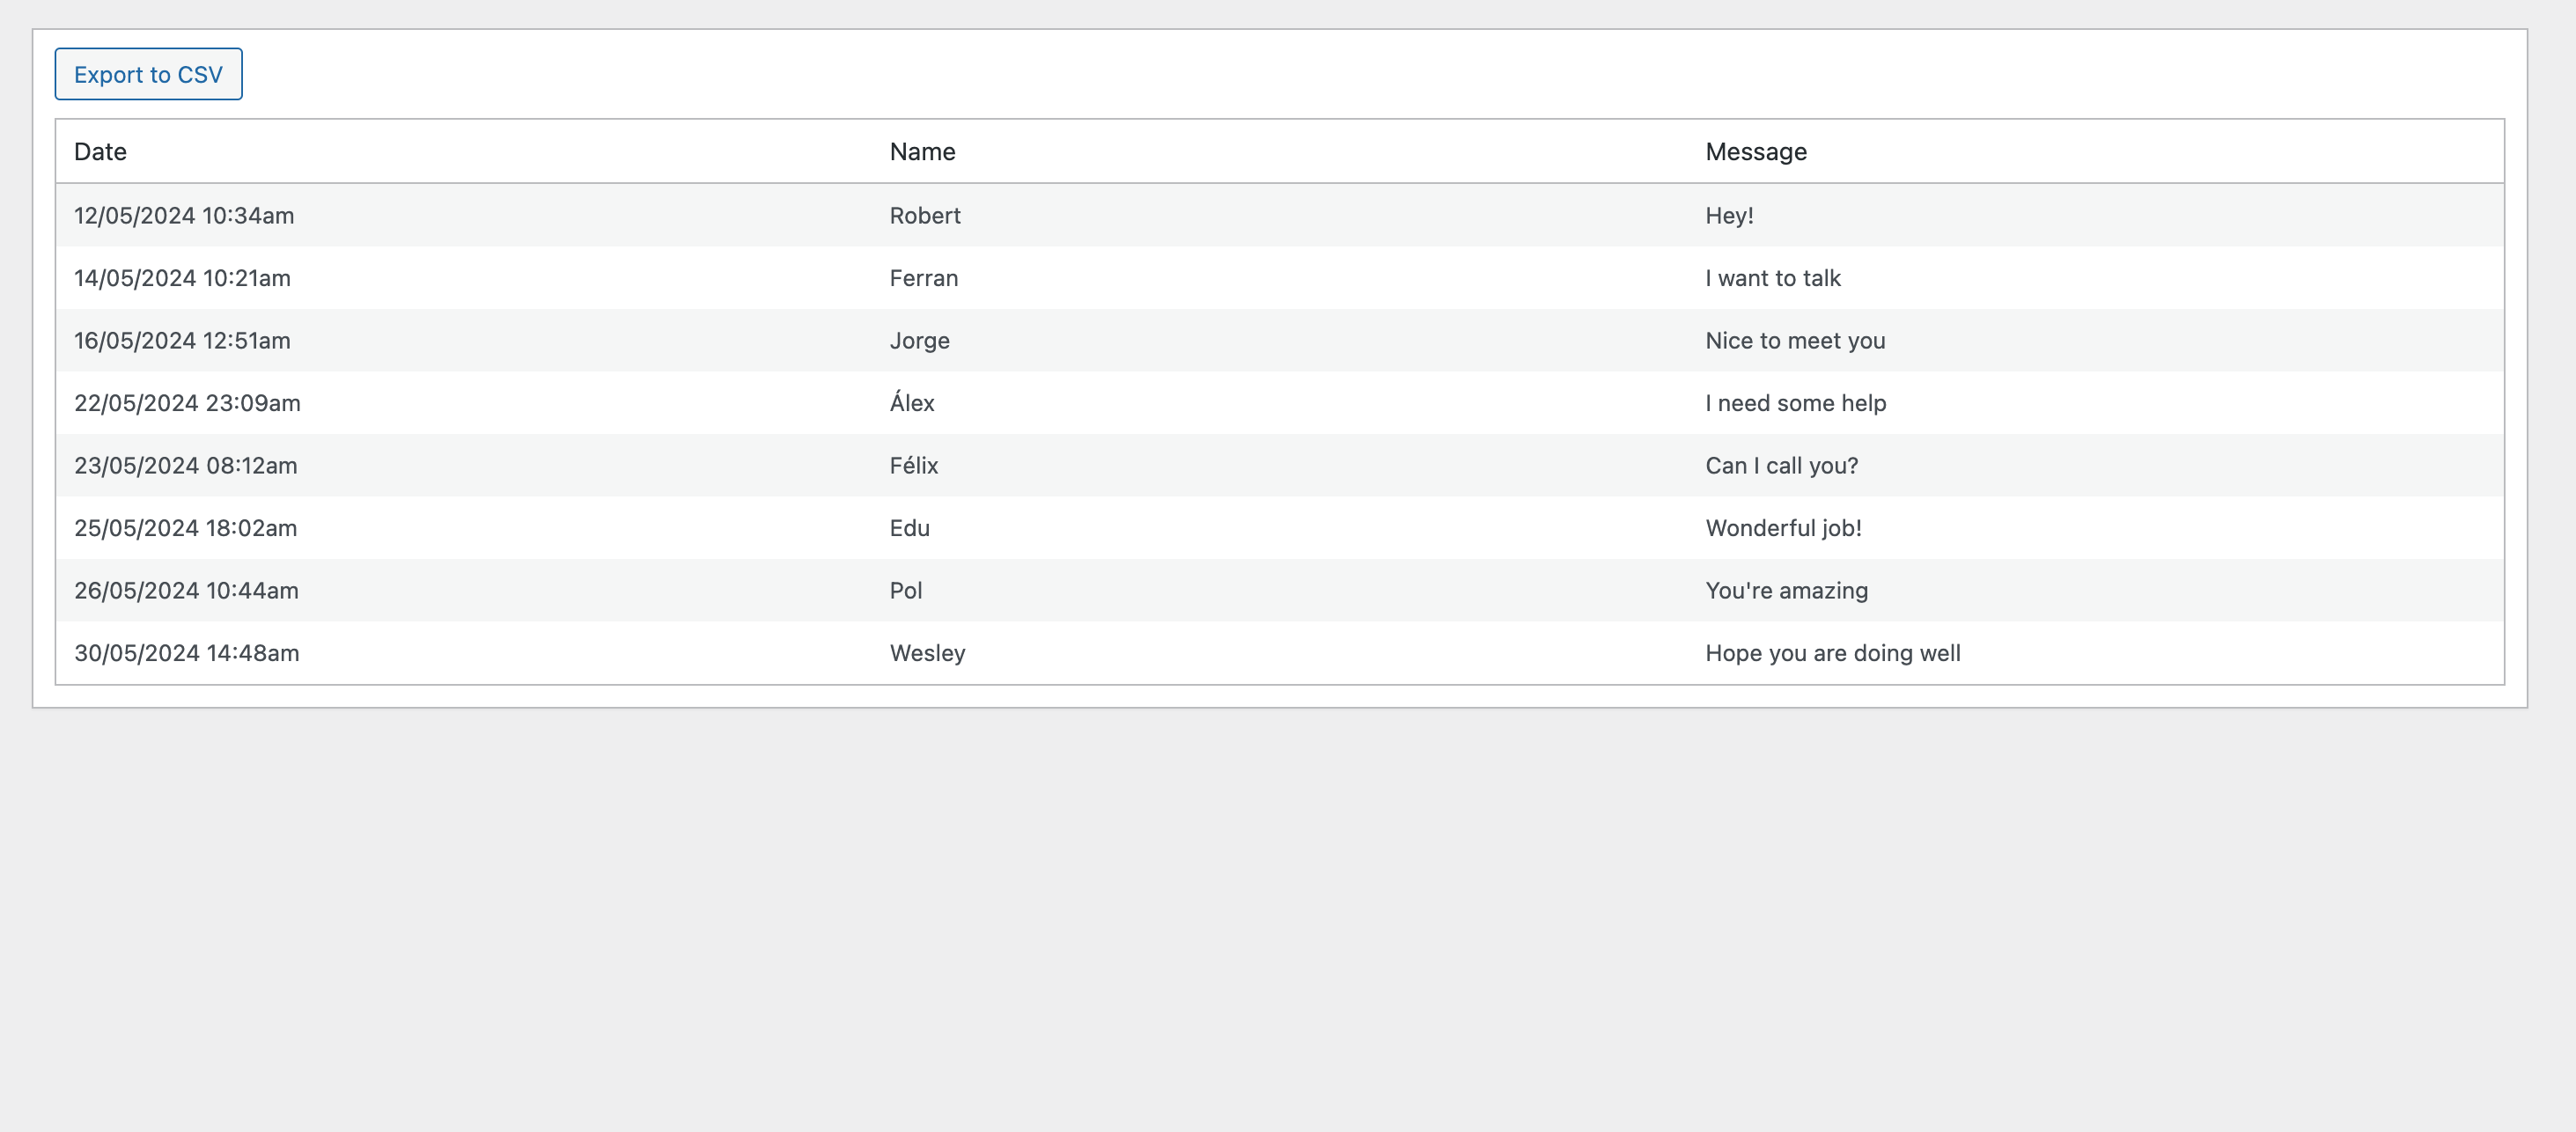Select the row with name Ferran
2576x1132 pixels.
coord(1280,278)
